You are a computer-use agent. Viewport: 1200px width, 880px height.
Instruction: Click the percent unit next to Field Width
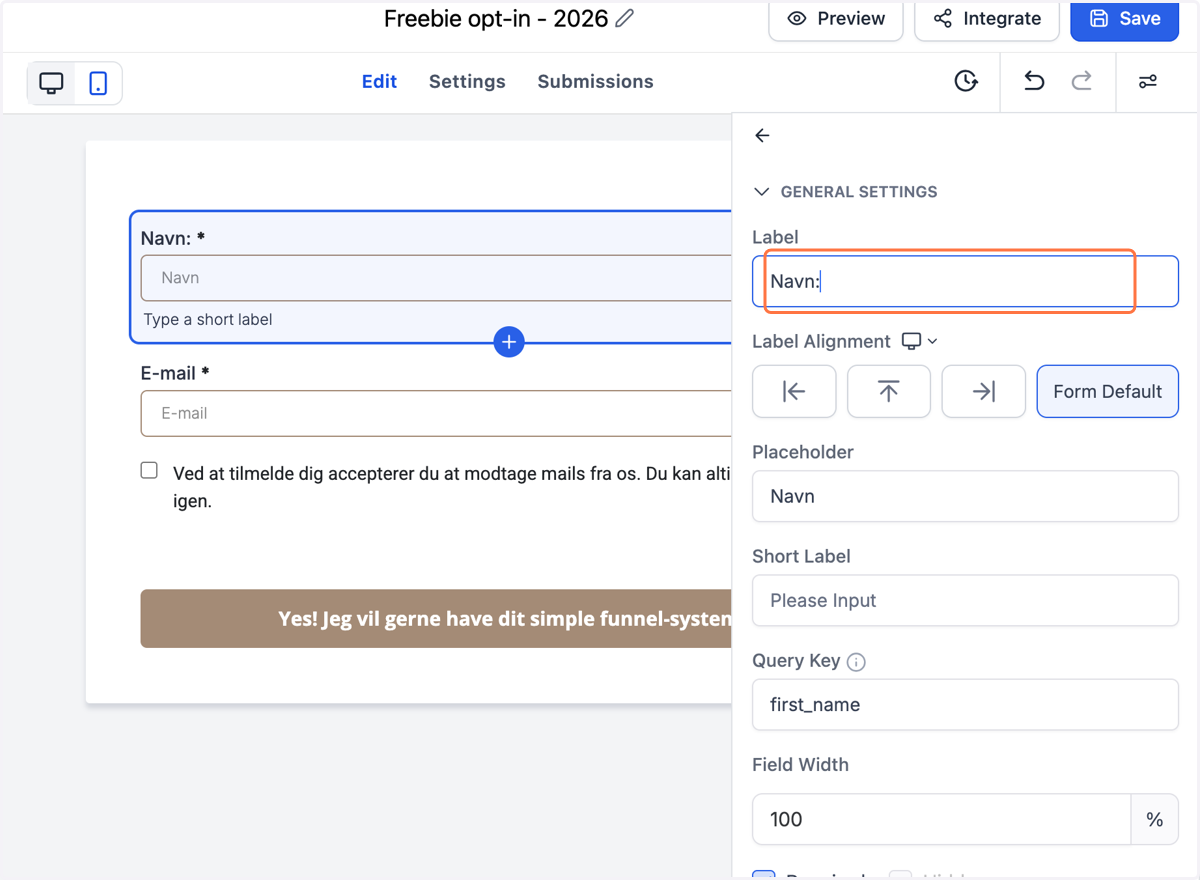[x=1155, y=819]
